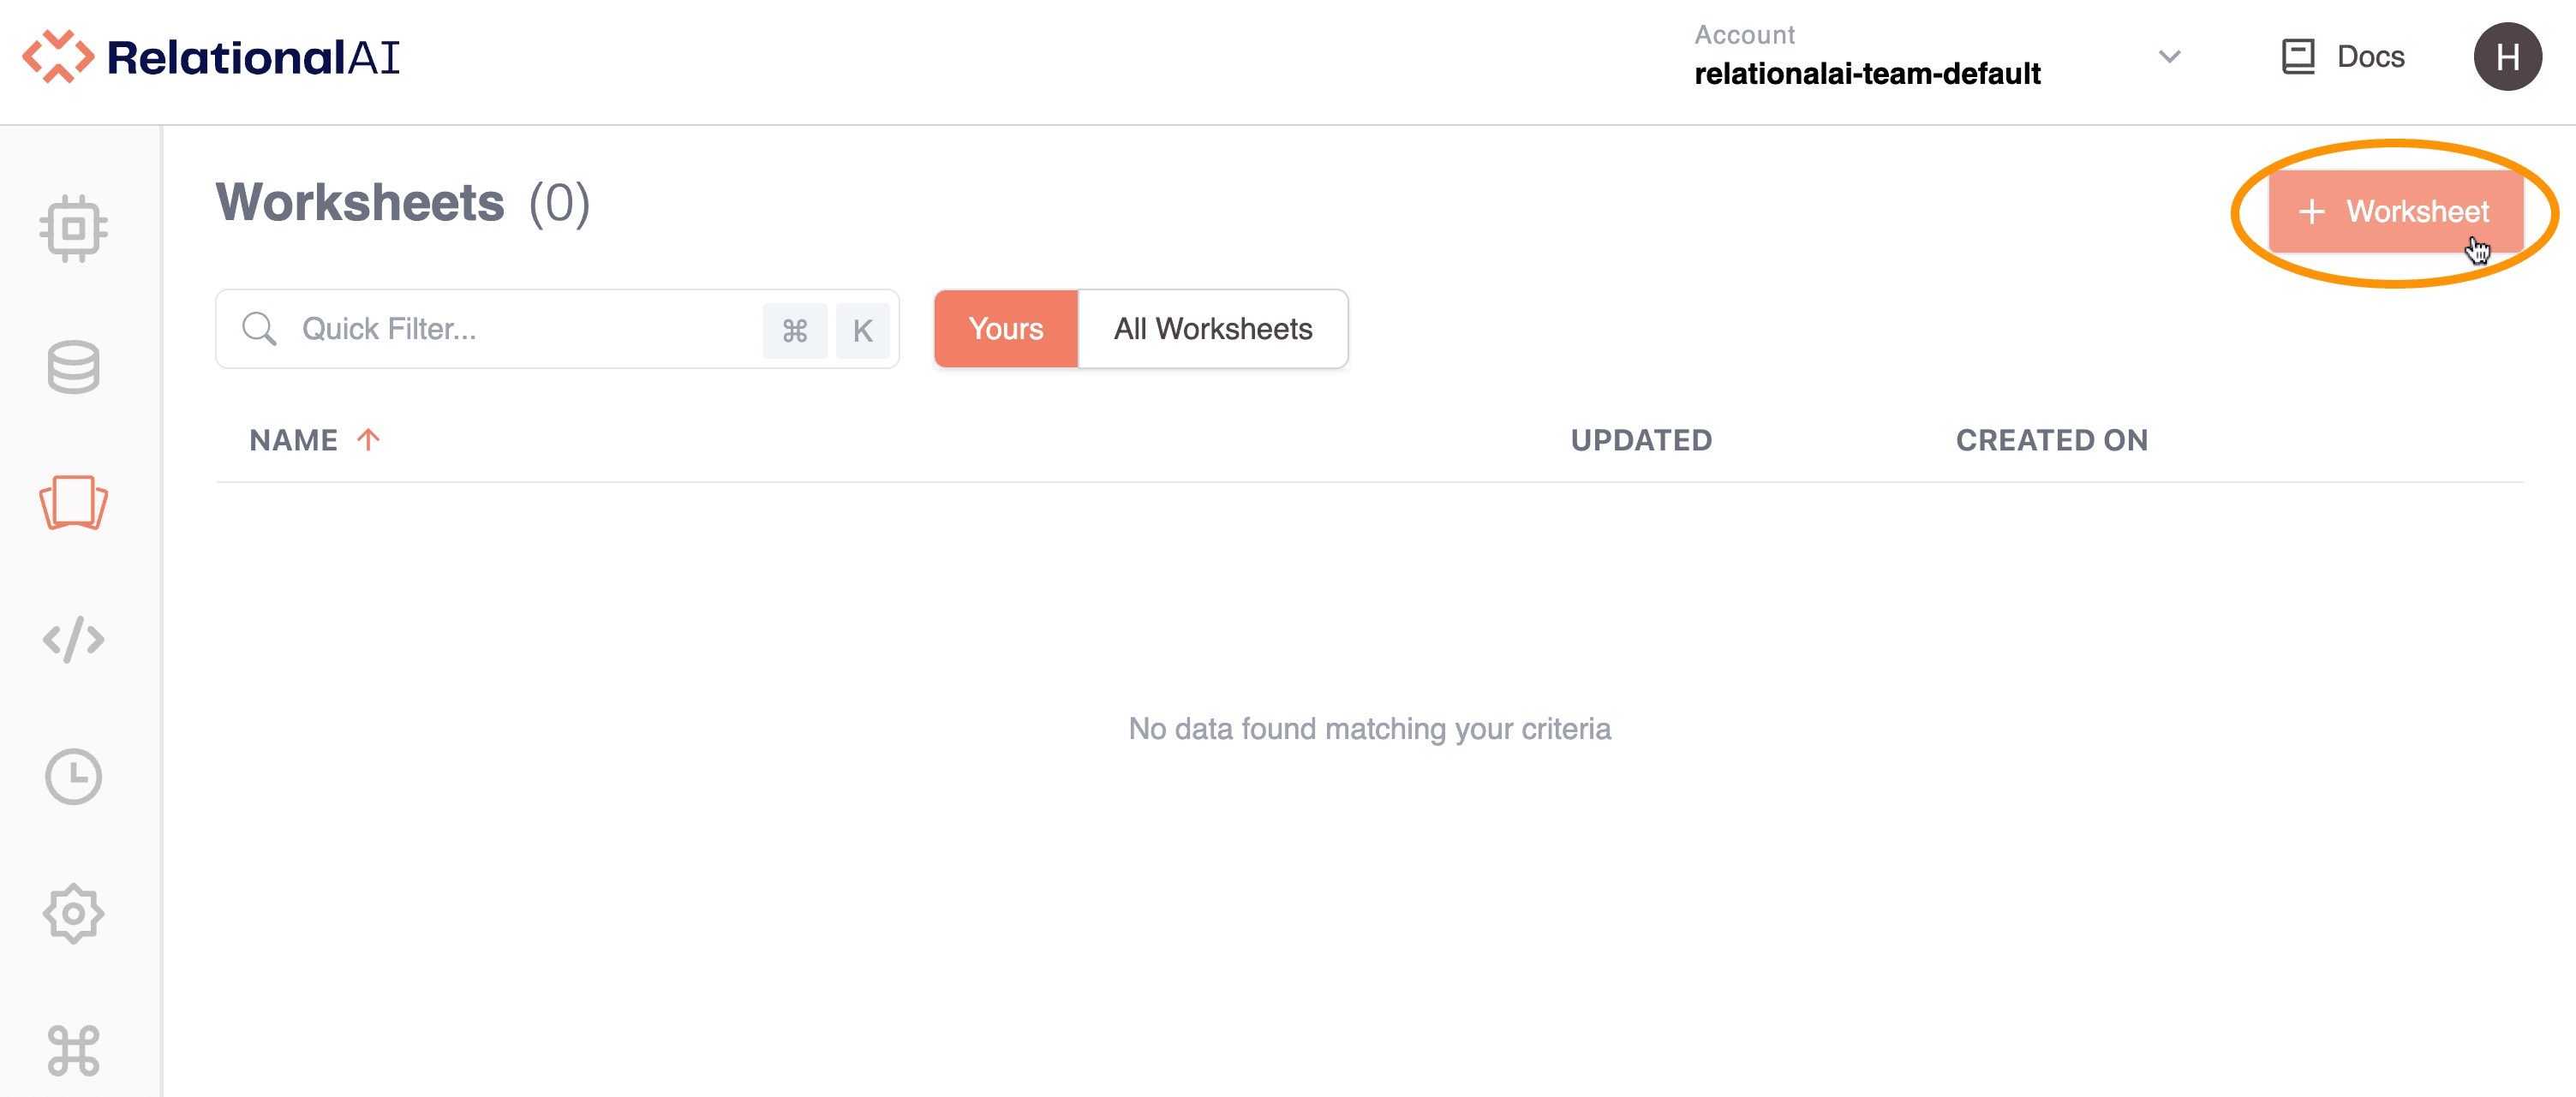Switch to All Worksheets view

[x=1212, y=329]
